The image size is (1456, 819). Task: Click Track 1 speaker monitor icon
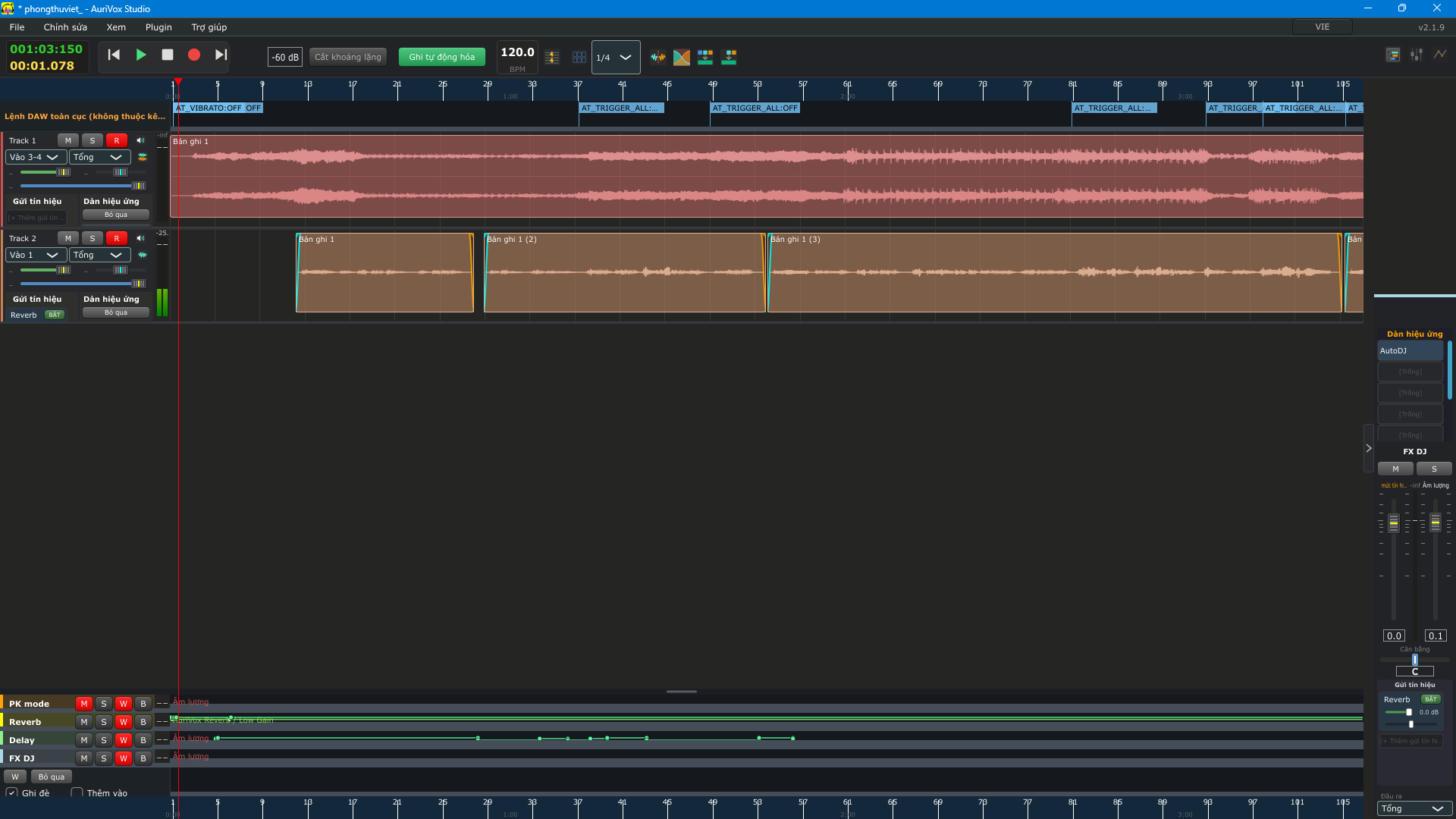click(x=140, y=140)
